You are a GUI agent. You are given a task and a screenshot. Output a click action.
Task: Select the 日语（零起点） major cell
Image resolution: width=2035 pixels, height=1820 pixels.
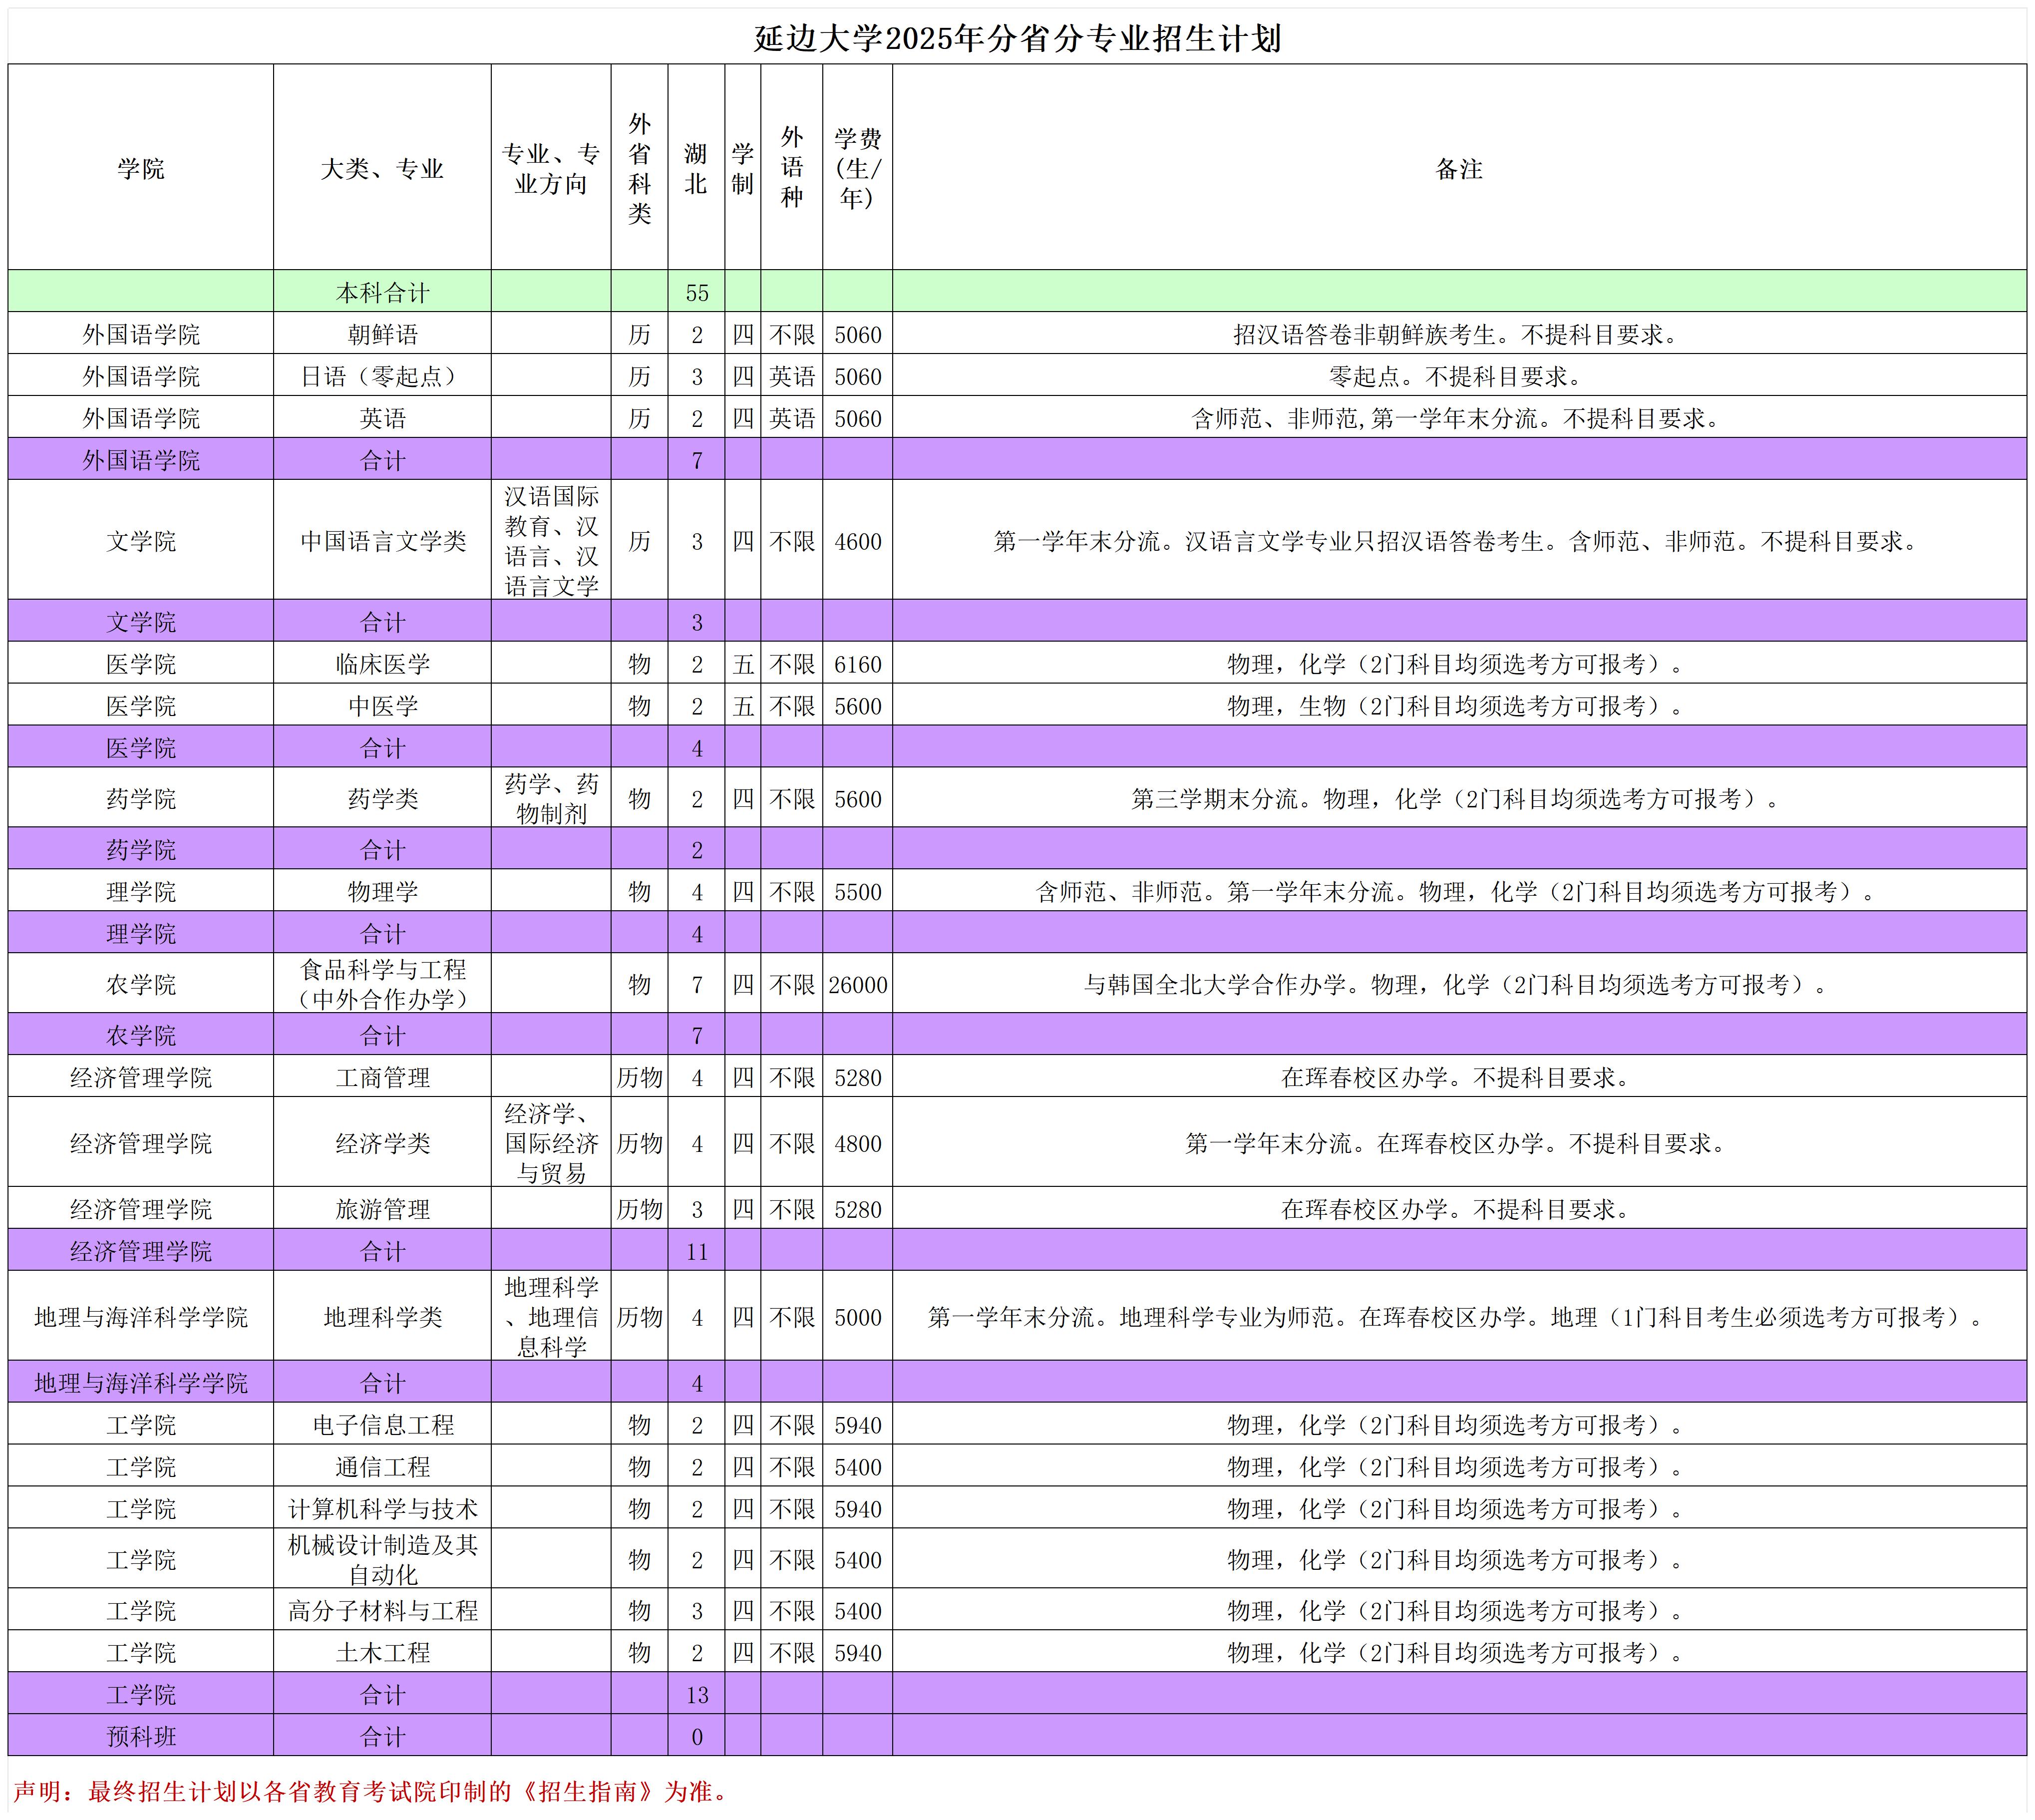(x=382, y=376)
